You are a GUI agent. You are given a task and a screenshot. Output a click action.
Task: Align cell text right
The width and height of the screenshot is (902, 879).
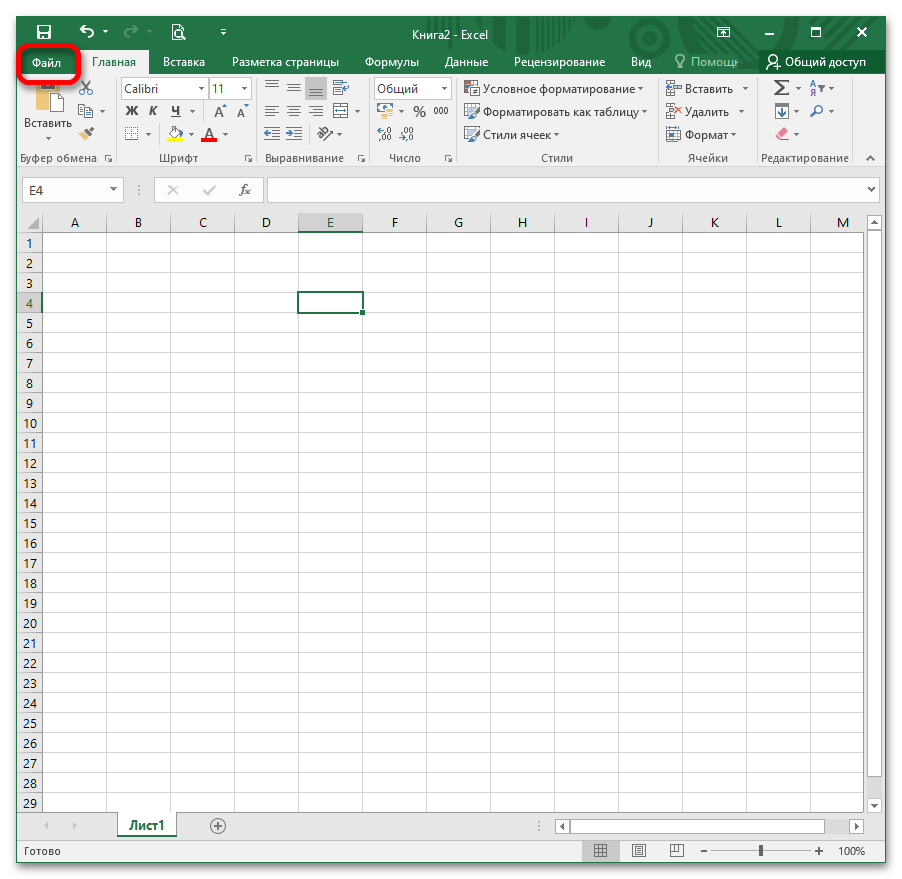pos(316,111)
